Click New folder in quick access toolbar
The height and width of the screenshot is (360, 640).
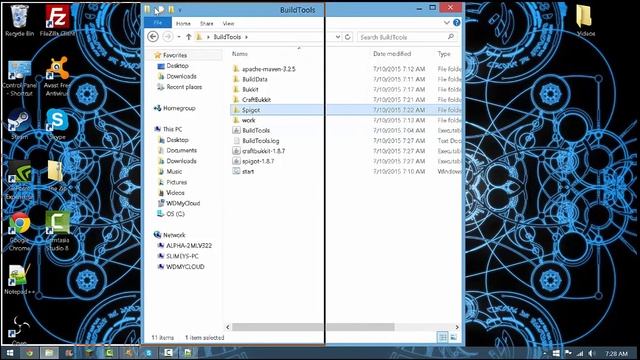[171, 9]
